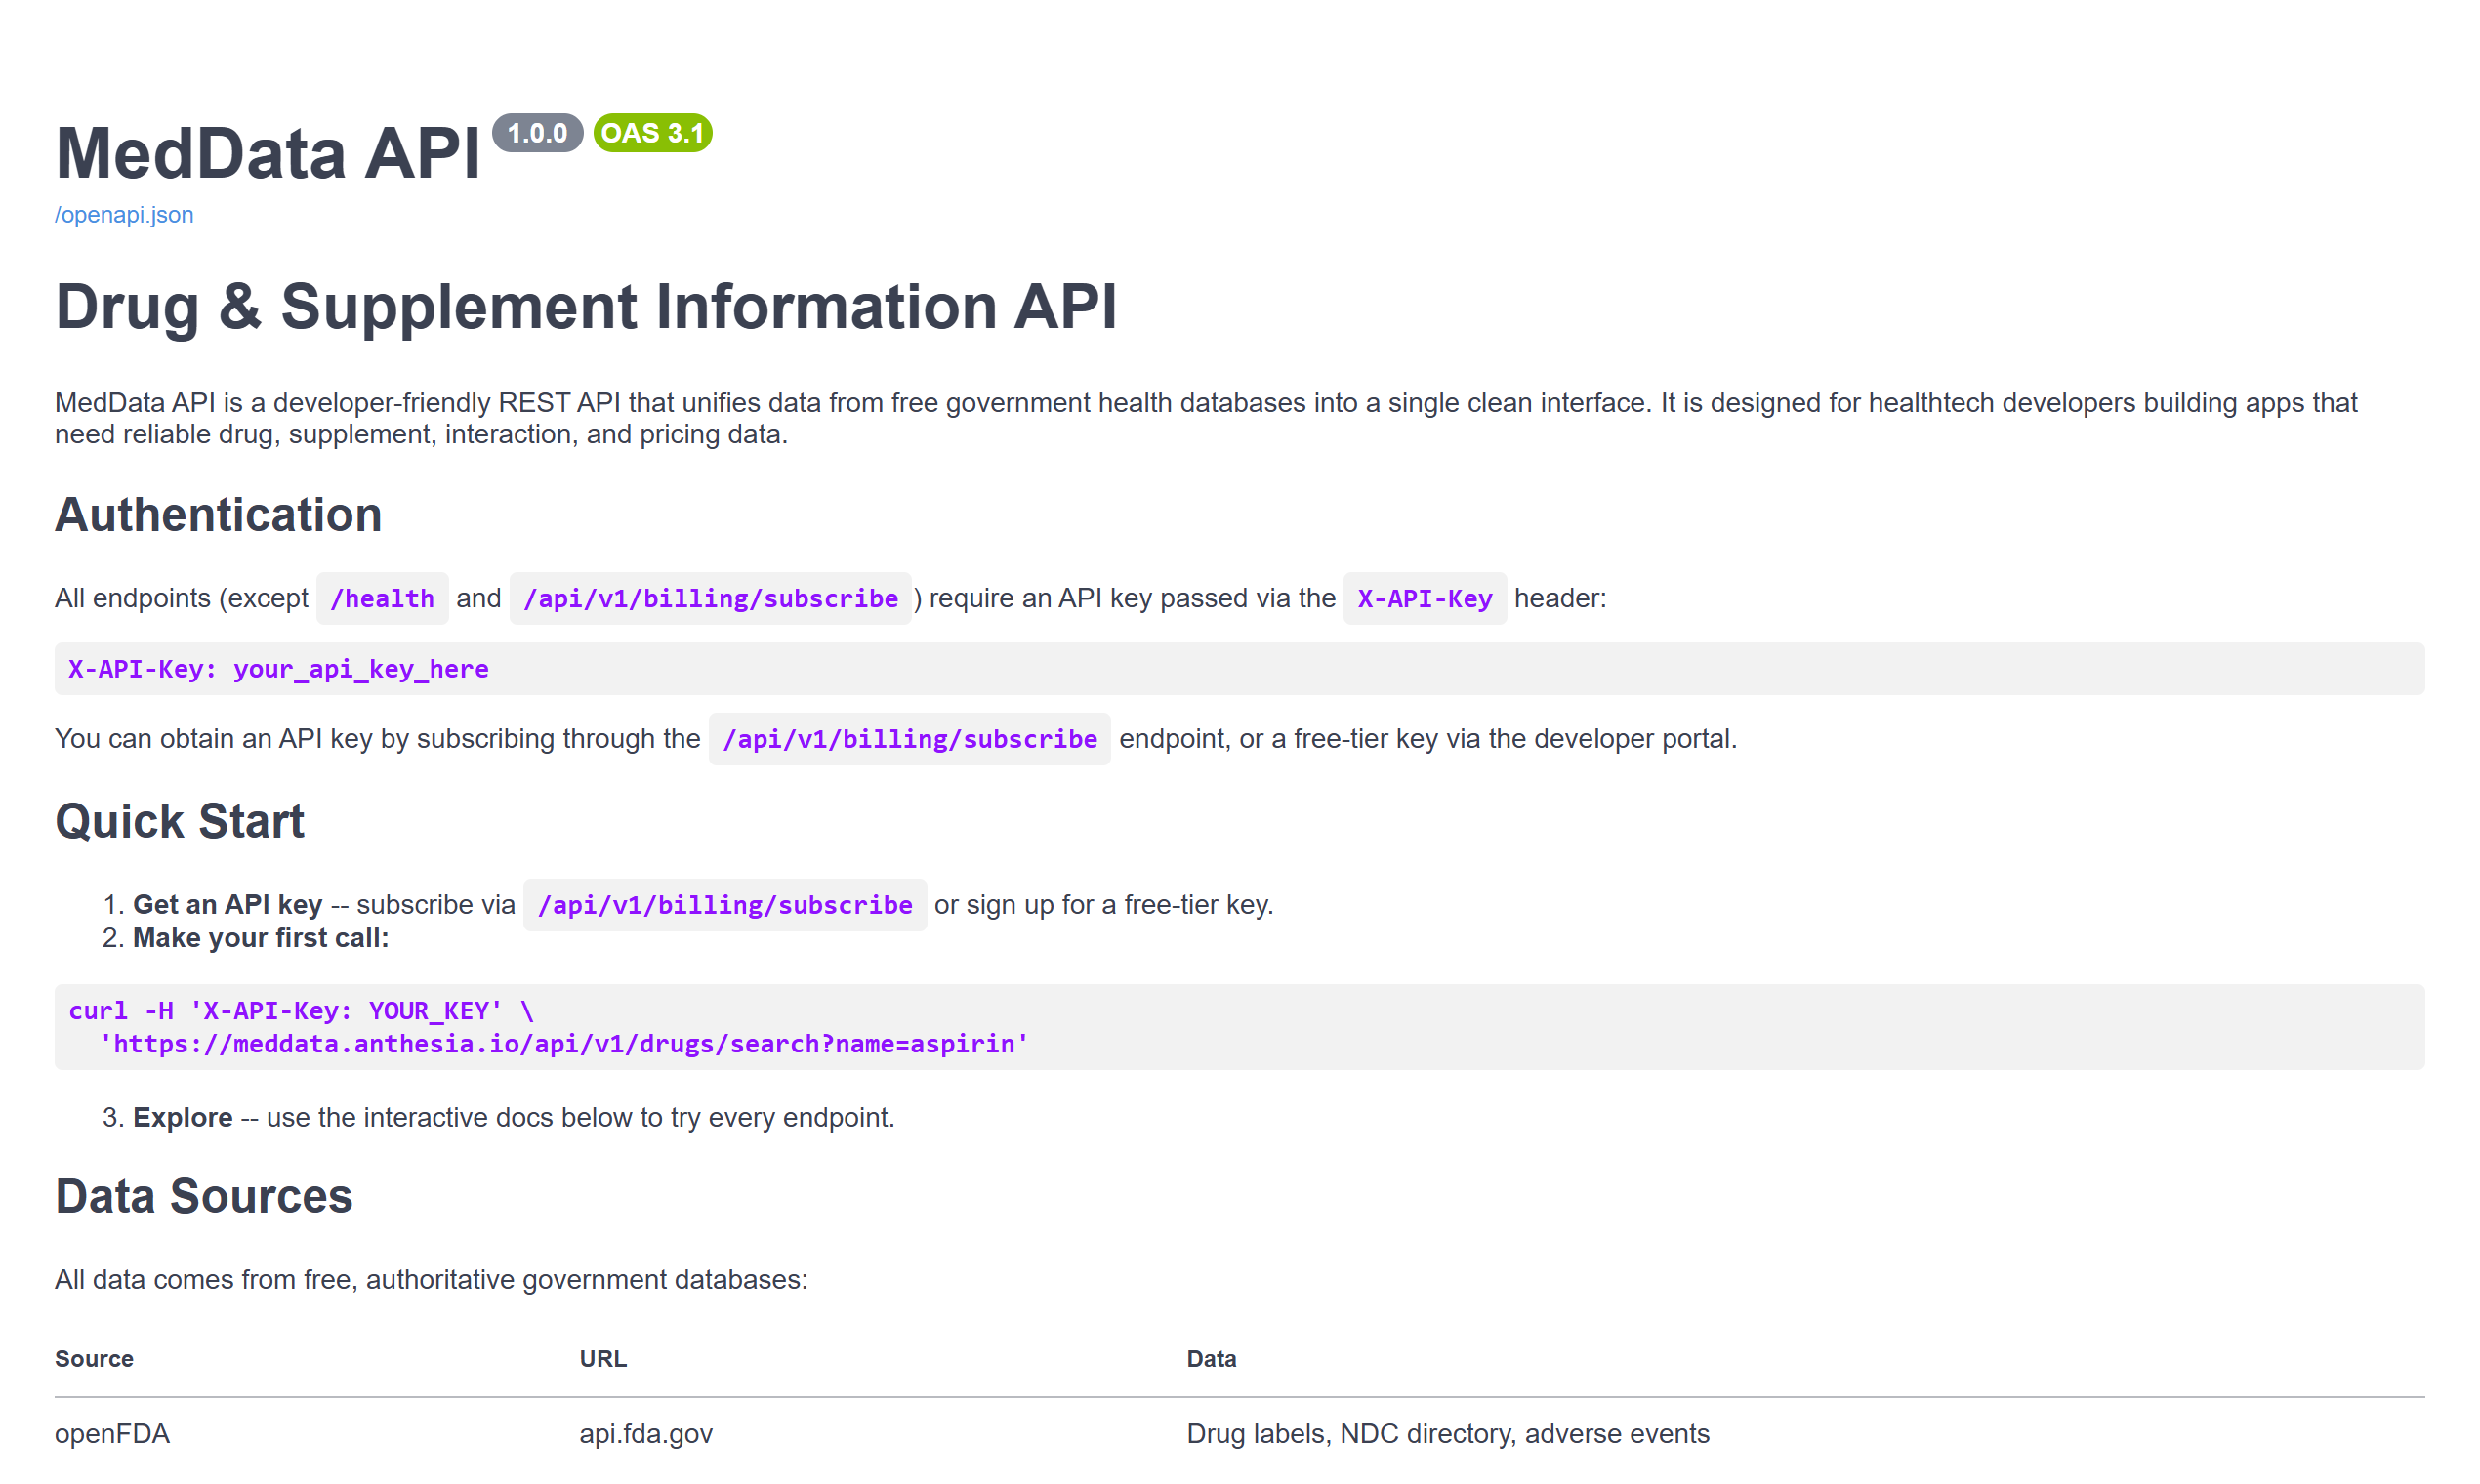Screen dimensions: 2480x1484
Task: Click 'or sign up for a free-tier key' text
Action: point(1103,905)
